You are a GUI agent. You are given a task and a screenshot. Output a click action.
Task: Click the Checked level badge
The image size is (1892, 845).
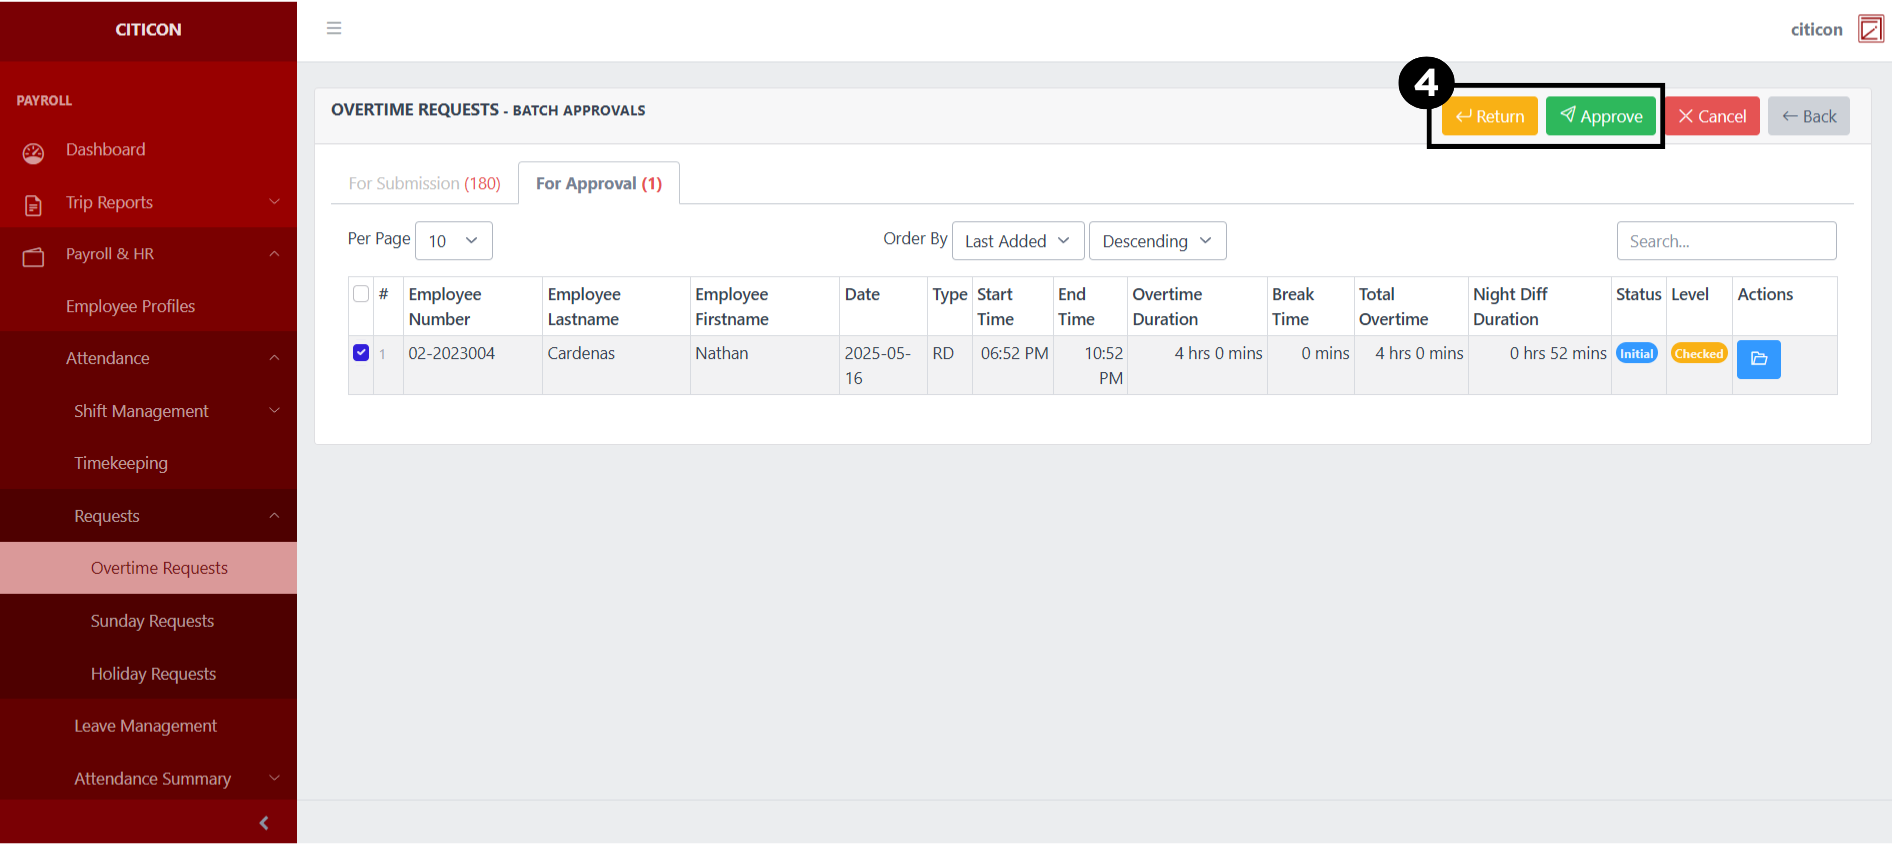[1698, 354]
